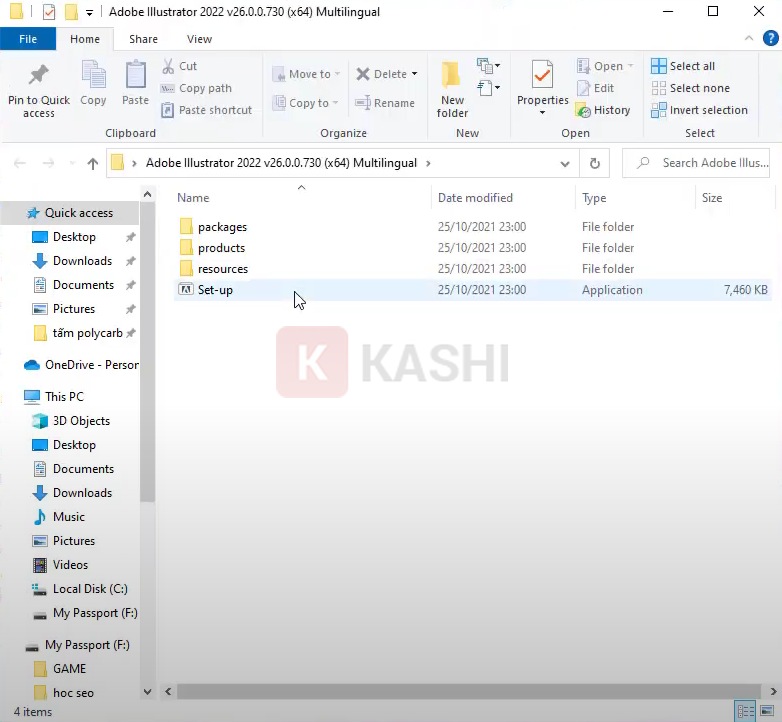Screen dimensions: 782x722
Task: Open the File menu tab
Action: pos(28,39)
